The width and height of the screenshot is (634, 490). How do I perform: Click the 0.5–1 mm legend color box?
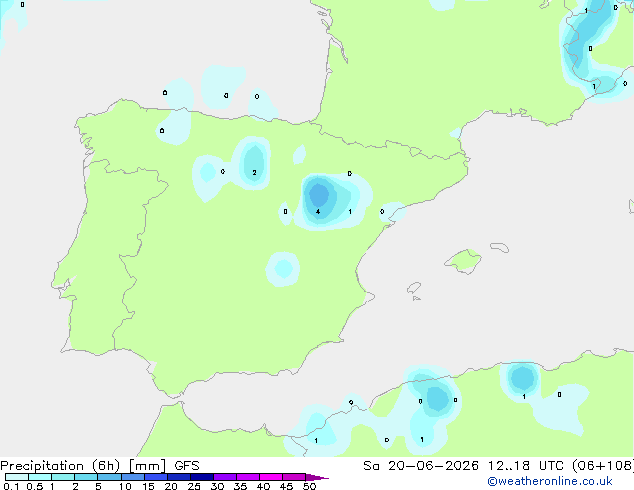point(40,477)
